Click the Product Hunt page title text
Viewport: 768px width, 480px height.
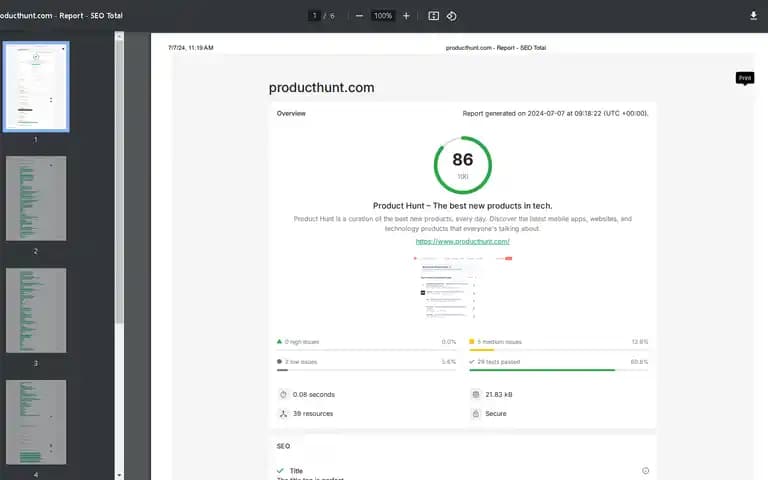pos(462,206)
